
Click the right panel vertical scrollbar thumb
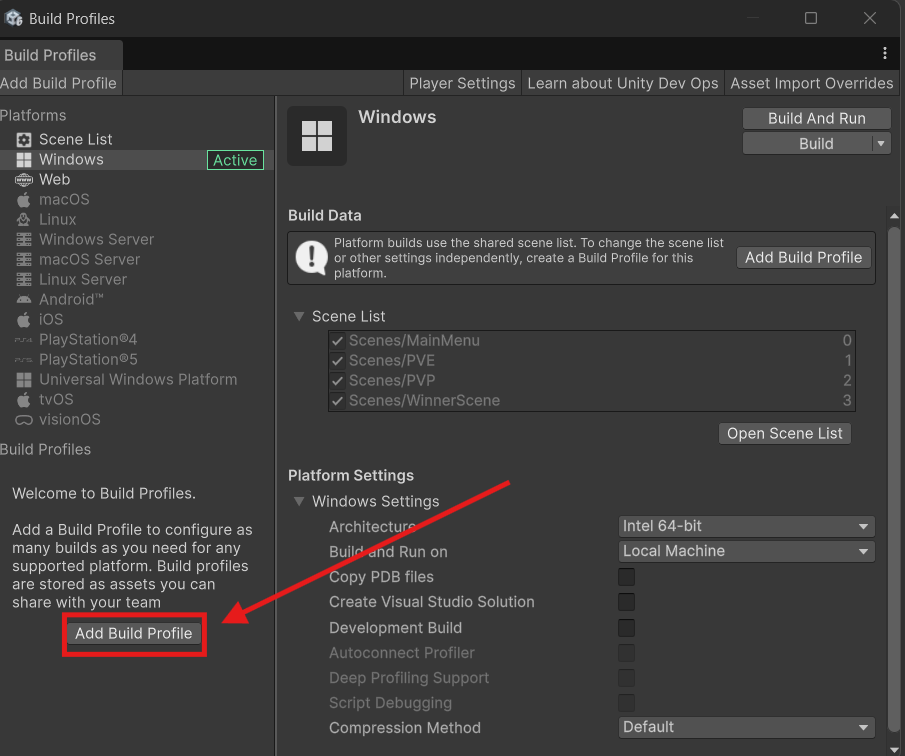click(x=894, y=479)
